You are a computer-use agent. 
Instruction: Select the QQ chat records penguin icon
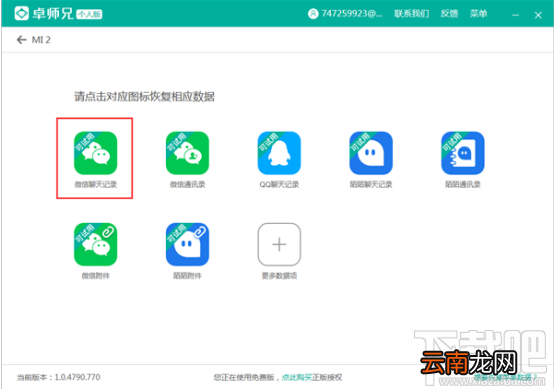(279, 153)
